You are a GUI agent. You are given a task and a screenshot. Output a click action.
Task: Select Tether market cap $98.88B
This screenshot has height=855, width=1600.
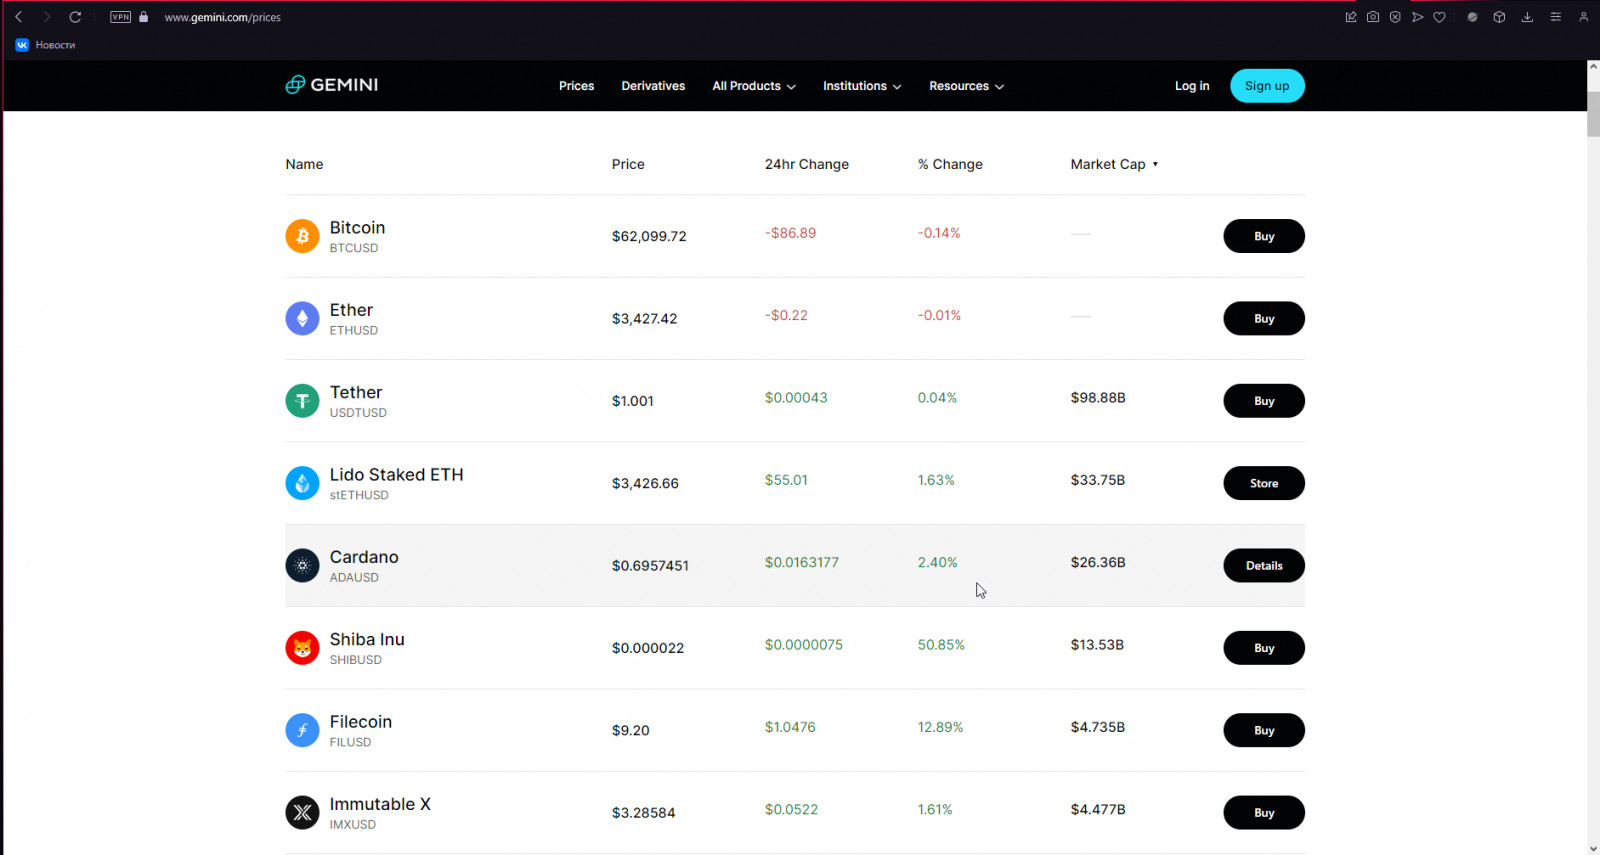click(1098, 398)
